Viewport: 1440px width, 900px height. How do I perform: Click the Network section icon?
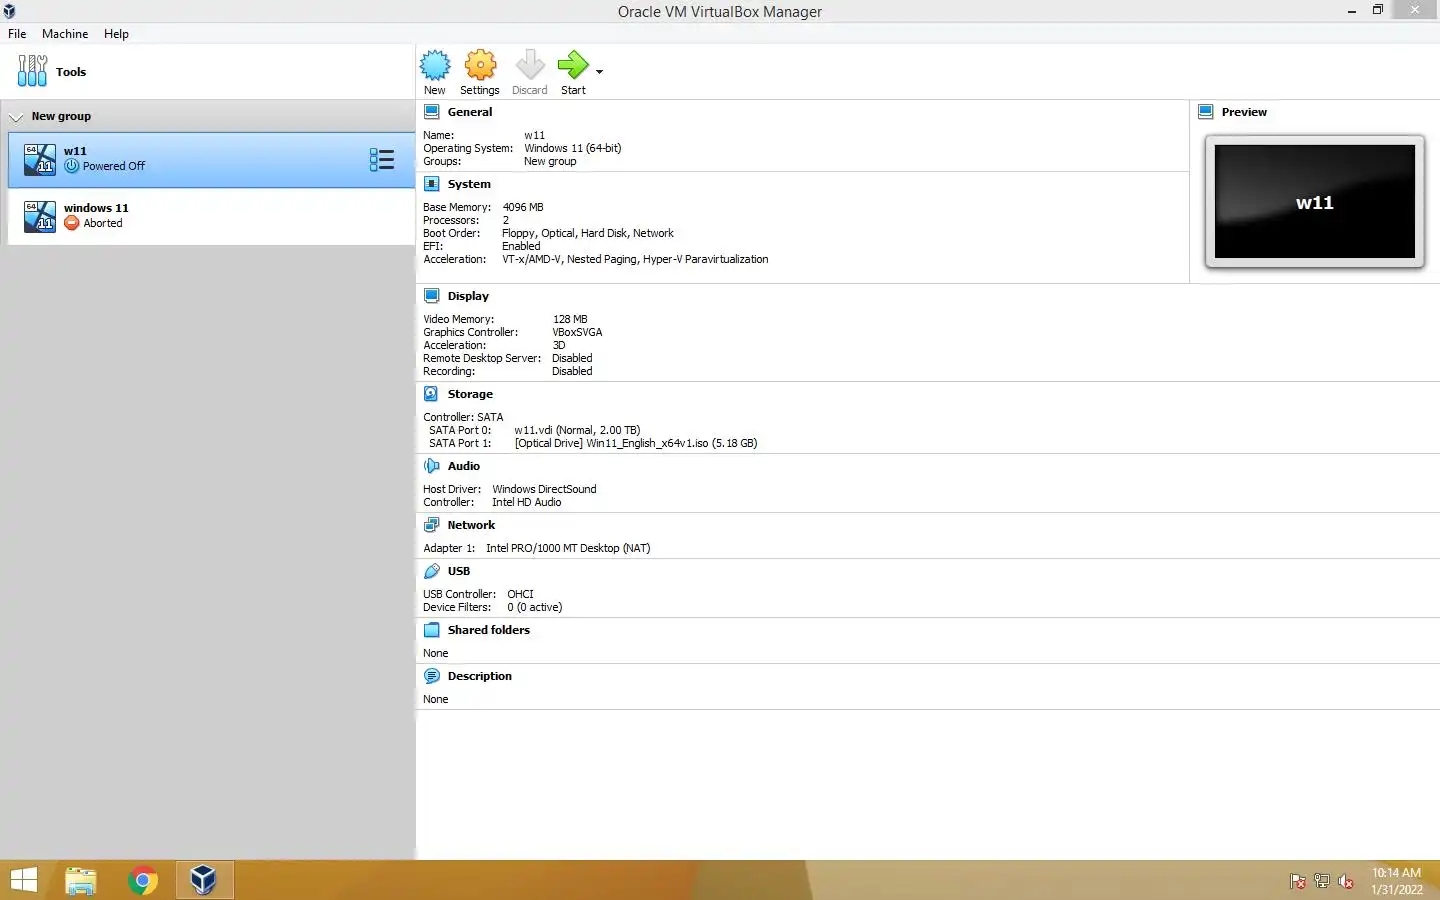click(x=432, y=525)
